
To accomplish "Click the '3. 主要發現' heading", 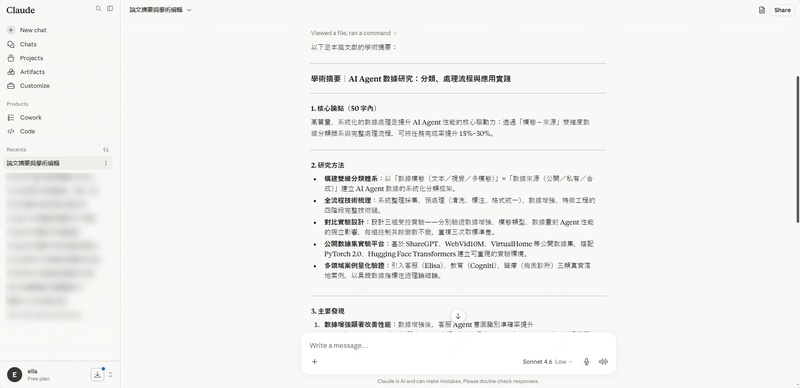I will [x=328, y=311].
